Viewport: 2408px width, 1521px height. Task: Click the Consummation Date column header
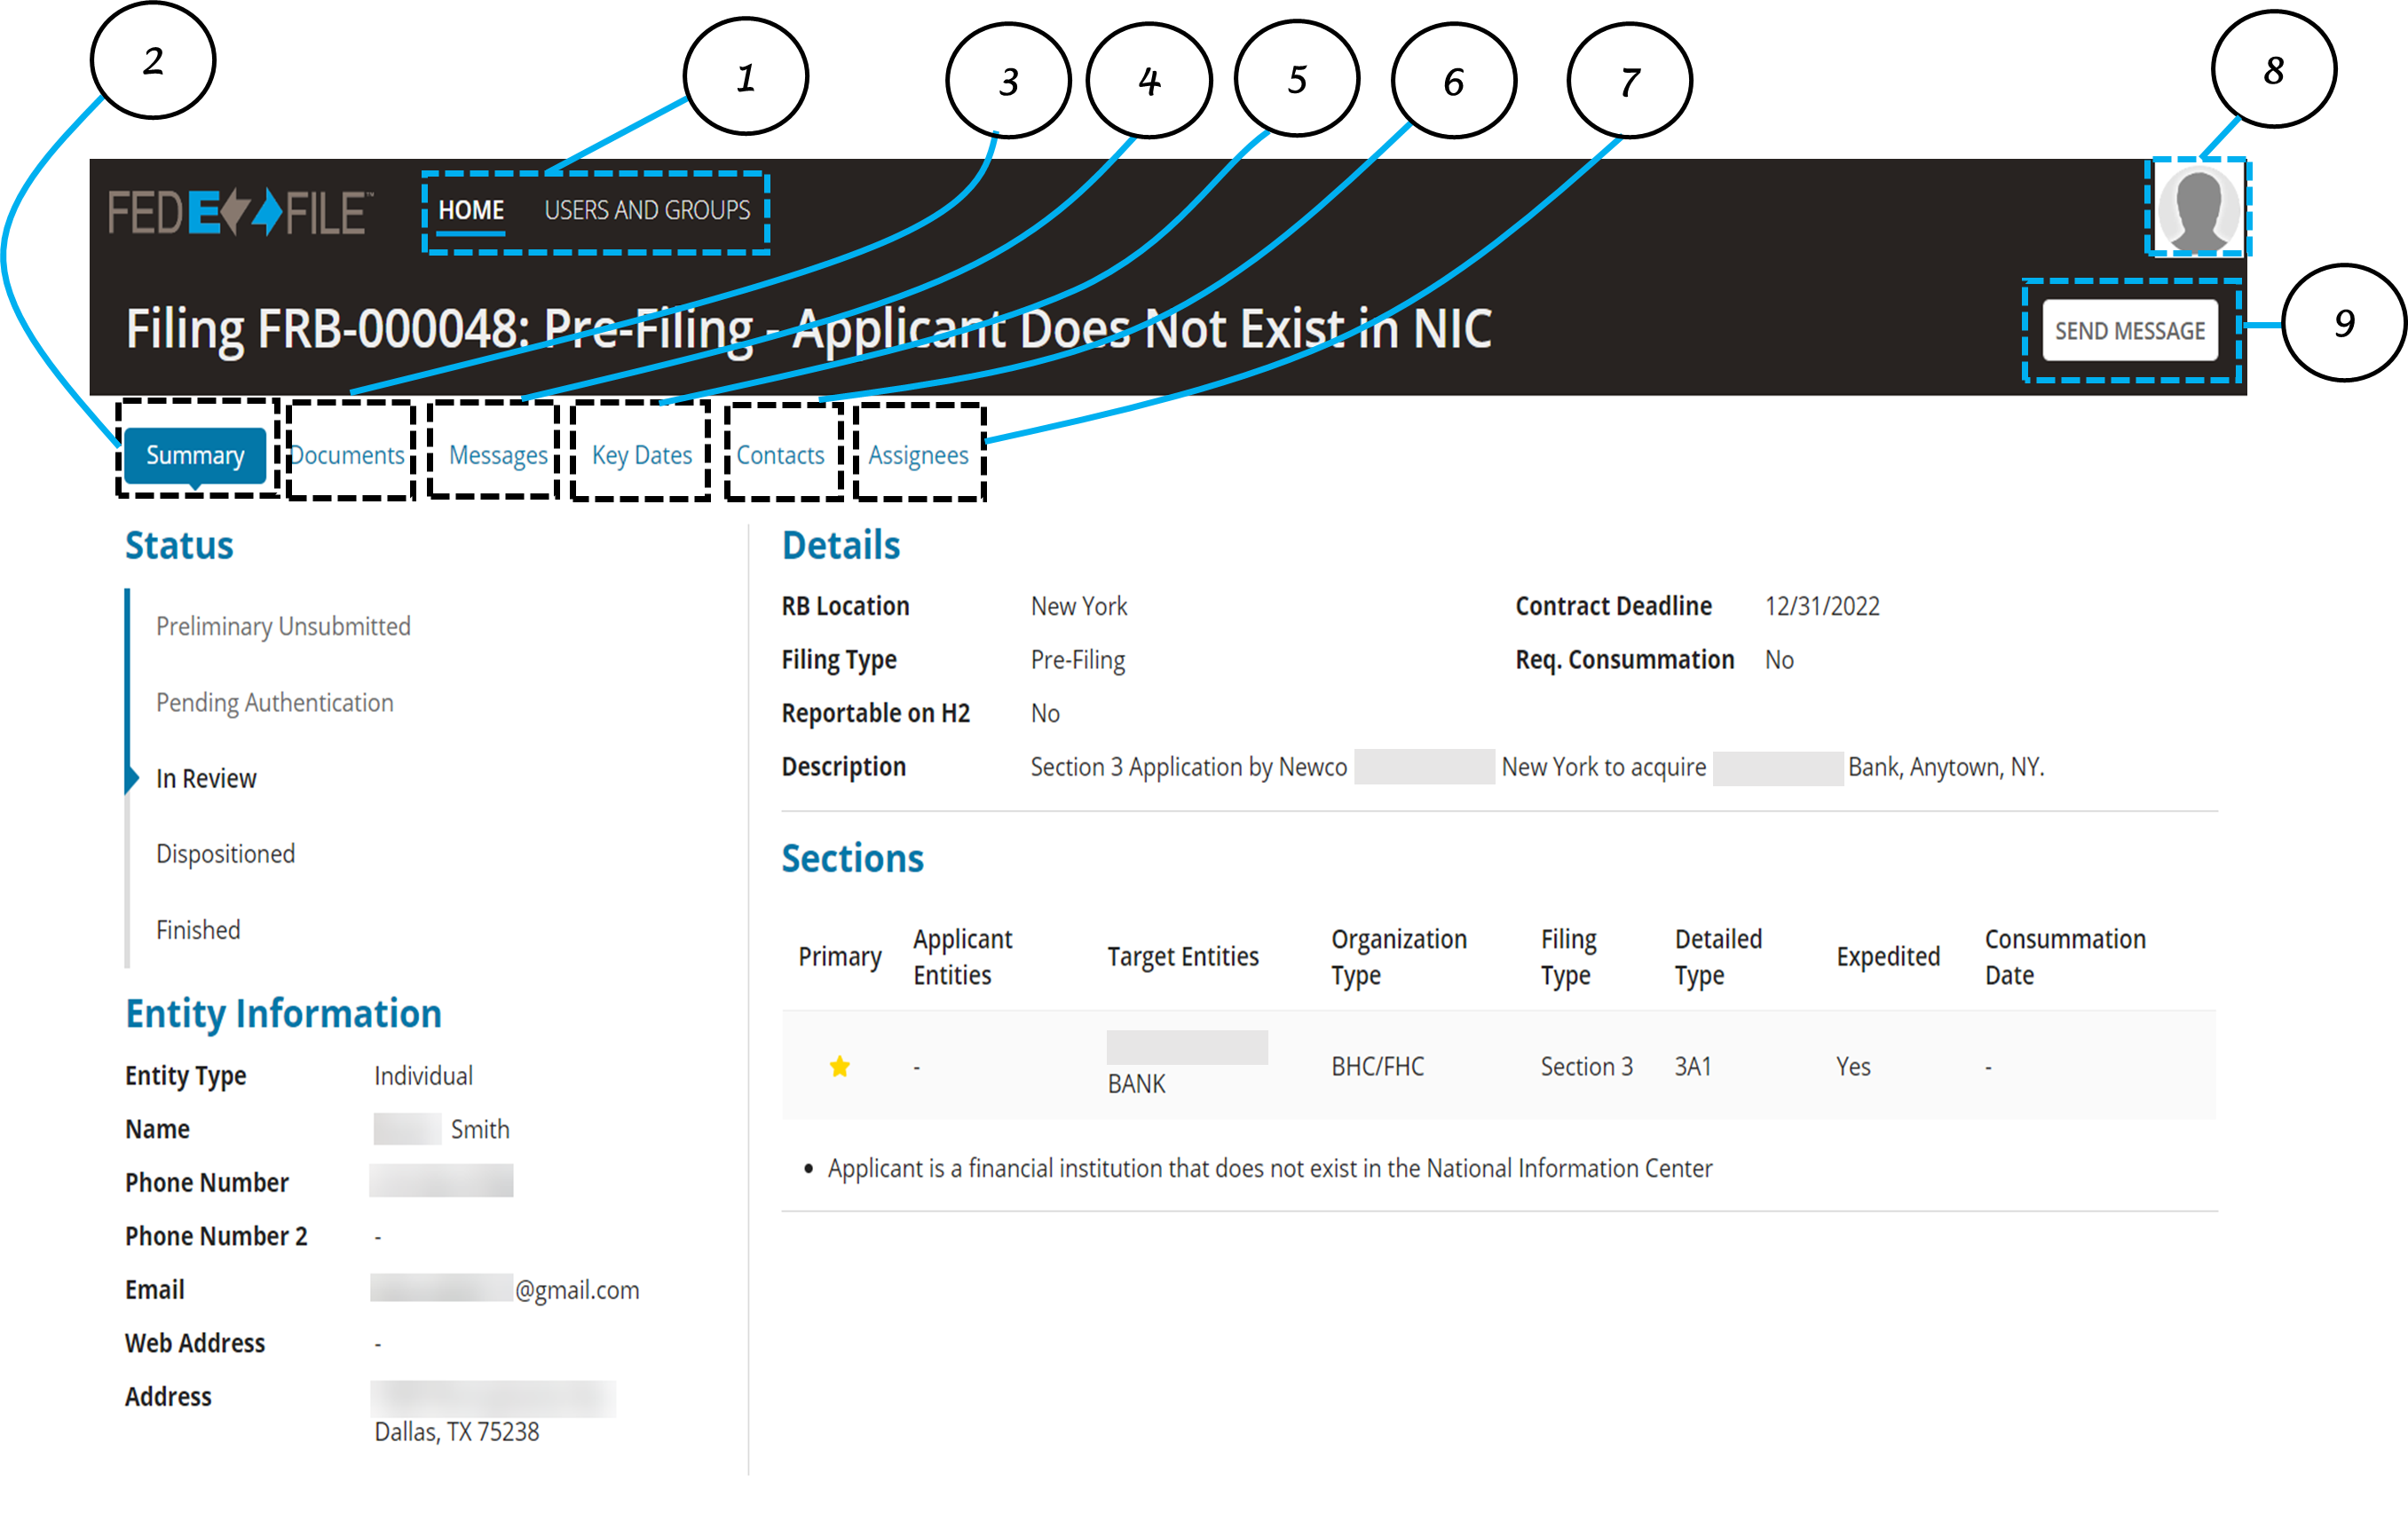tap(2065, 957)
